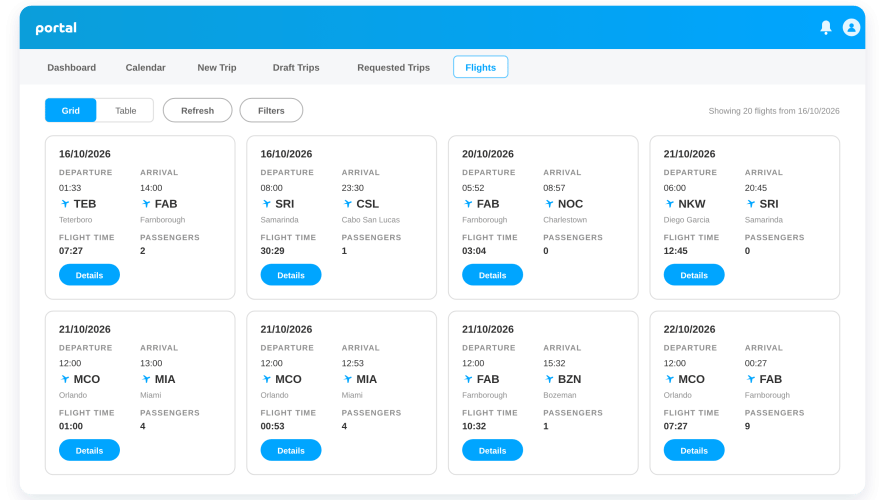This screenshot has height=500, width=885.
Task: Click passenger count 9
Action: click(747, 427)
